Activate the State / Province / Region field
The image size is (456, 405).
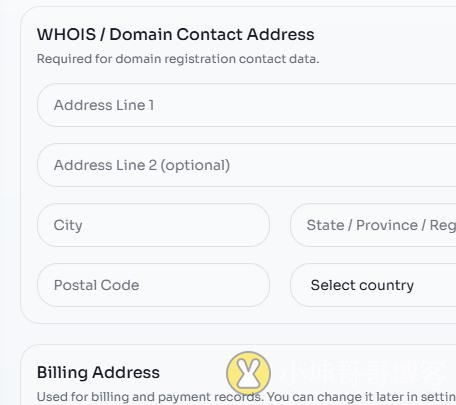(373, 225)
